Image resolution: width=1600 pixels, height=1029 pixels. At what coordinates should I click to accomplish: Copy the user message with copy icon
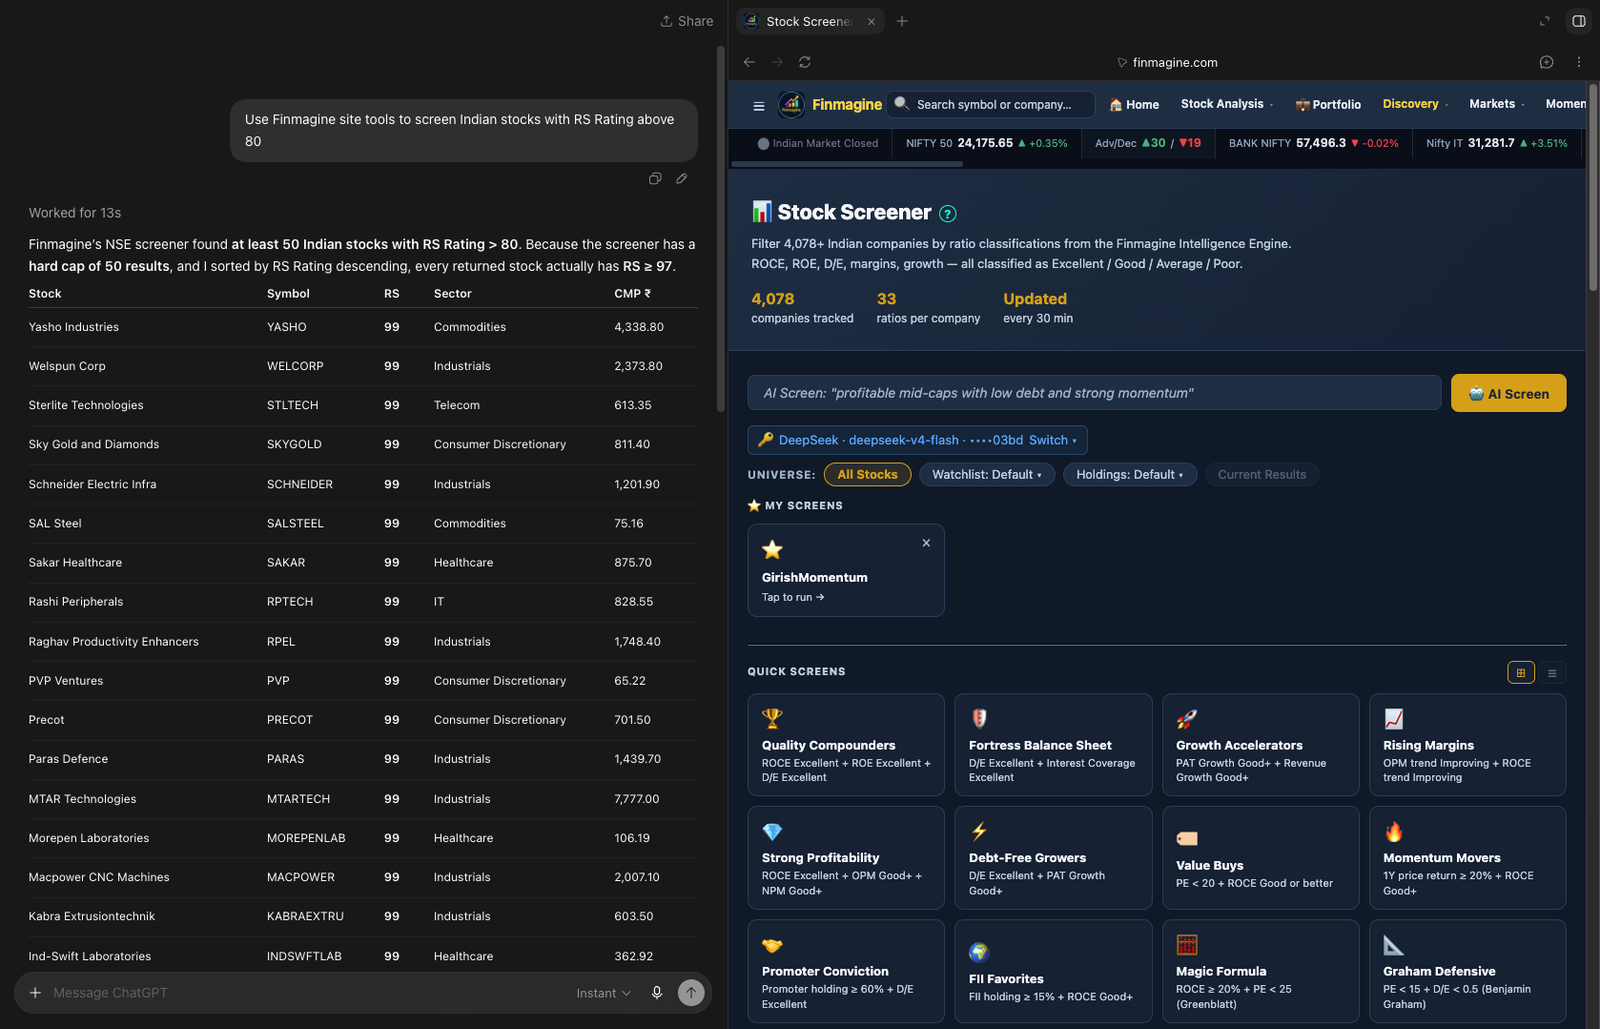(655, 178)
